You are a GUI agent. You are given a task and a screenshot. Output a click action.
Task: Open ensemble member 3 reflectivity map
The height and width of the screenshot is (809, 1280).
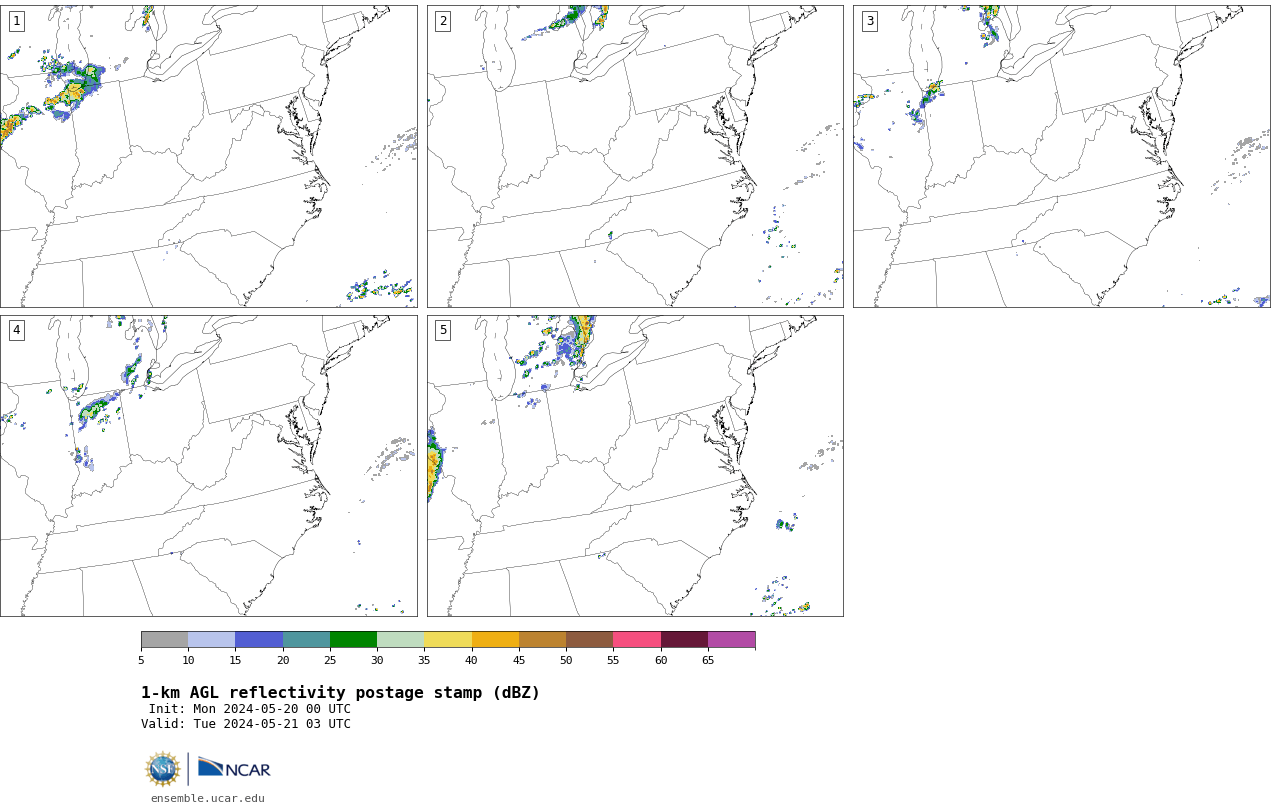(1061, 156)
